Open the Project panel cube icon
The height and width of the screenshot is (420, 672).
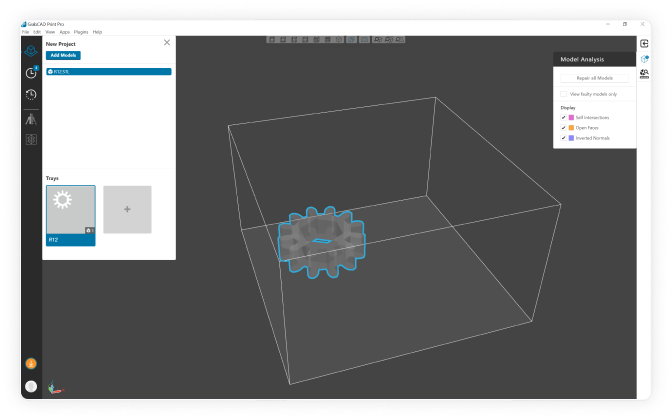[31, 50]
